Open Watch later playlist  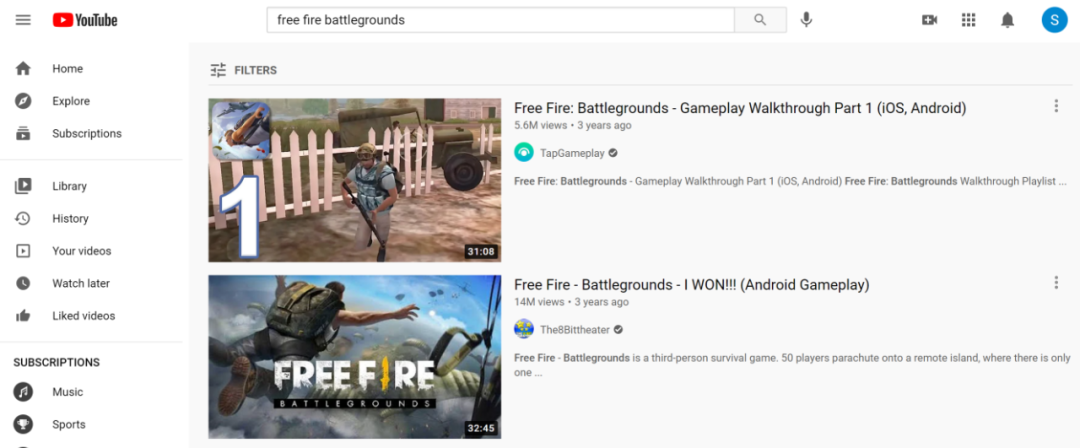80,283
